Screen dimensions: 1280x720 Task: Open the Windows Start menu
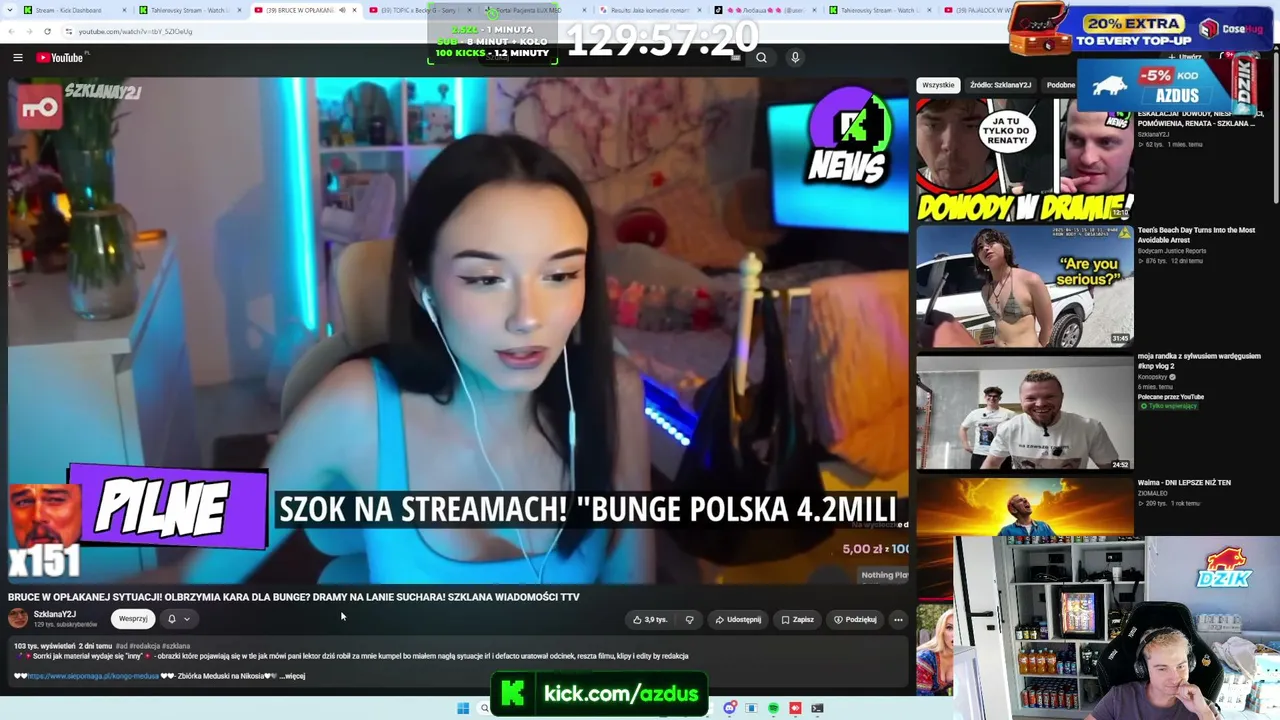[x=463, y=708]
